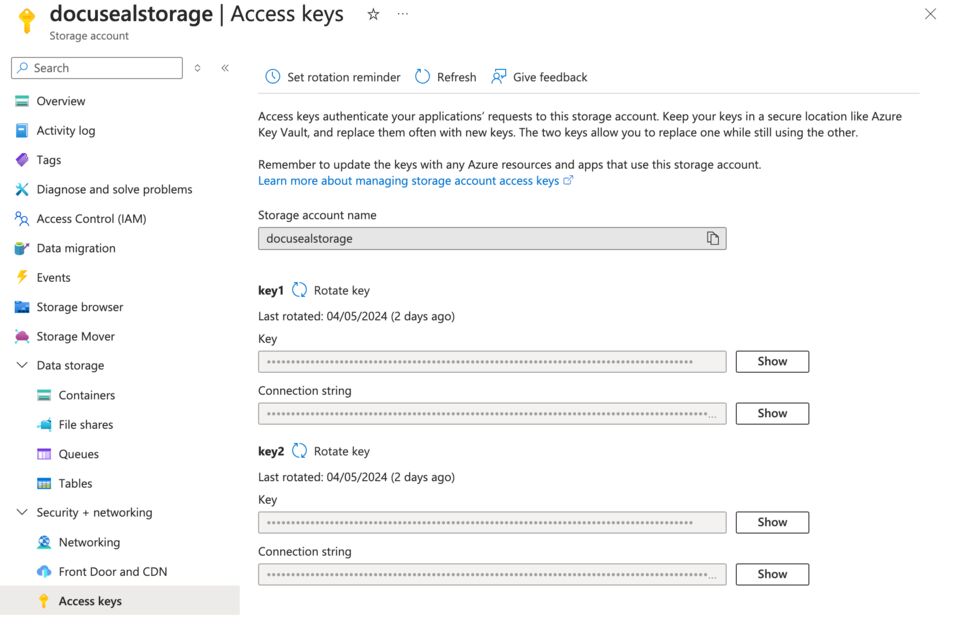Collapse the Security + networking section
Image resolution: width=960 pixels, height=625 pixels.
coord(21,512)
